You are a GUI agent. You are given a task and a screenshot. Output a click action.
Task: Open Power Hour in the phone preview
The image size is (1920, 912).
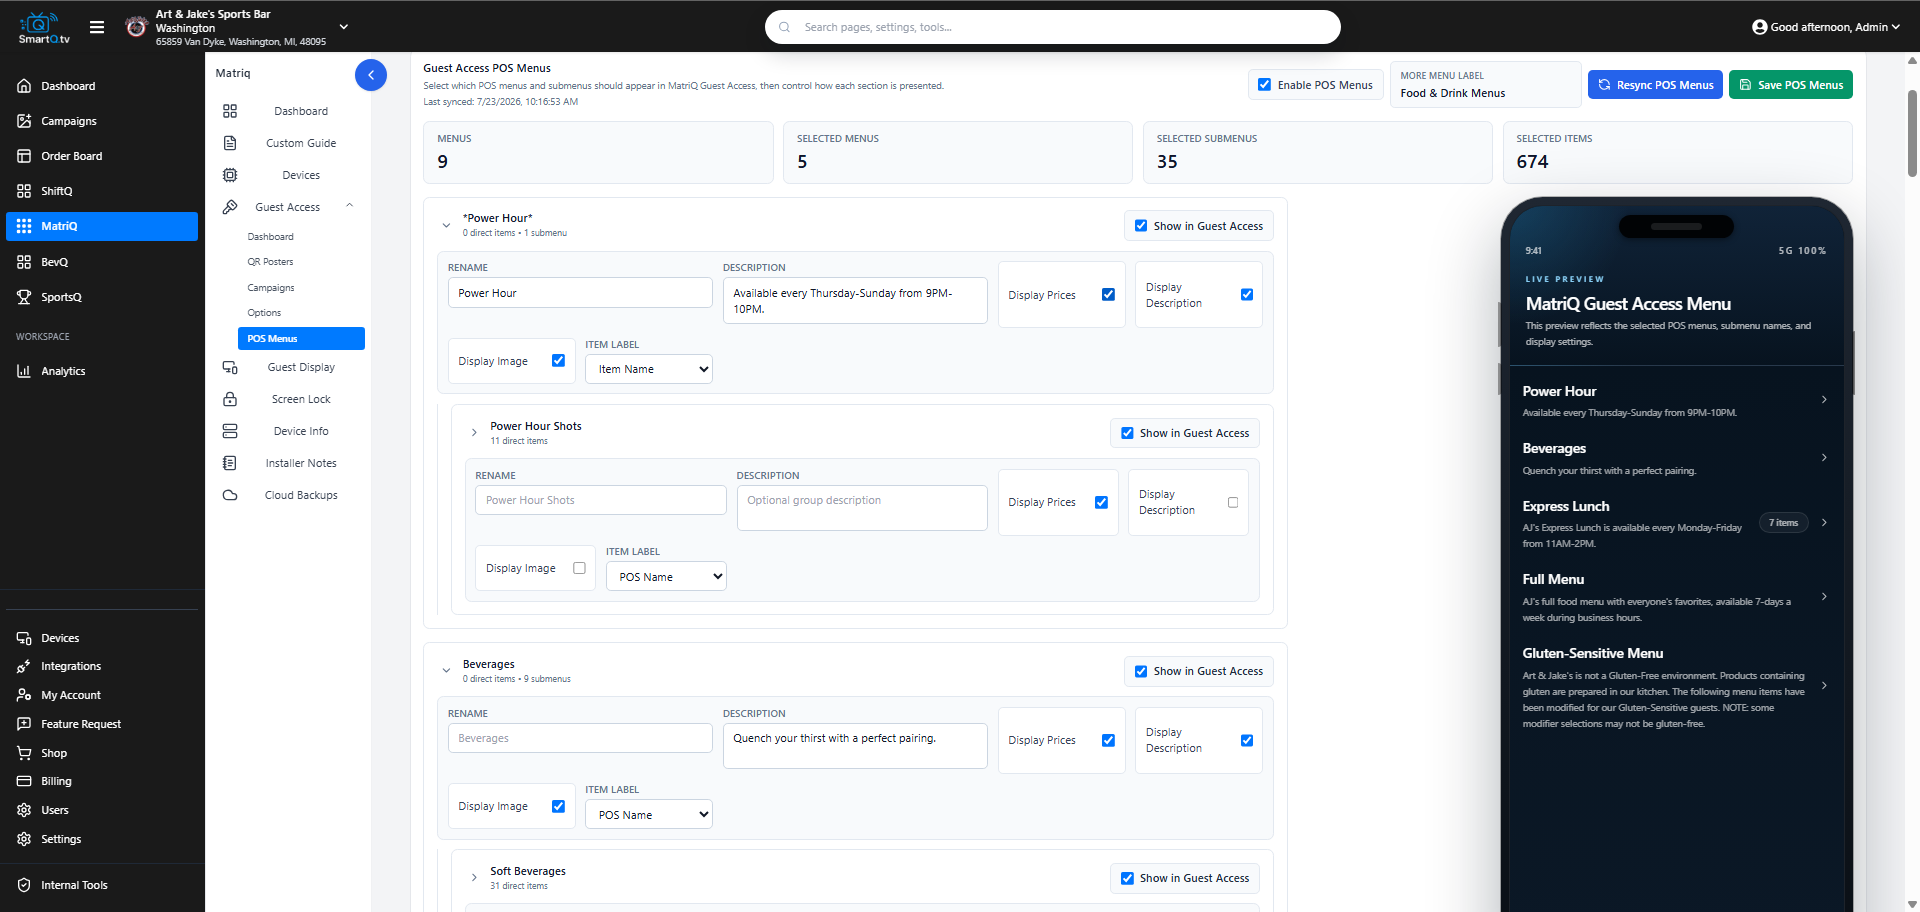coord(1675,400)
